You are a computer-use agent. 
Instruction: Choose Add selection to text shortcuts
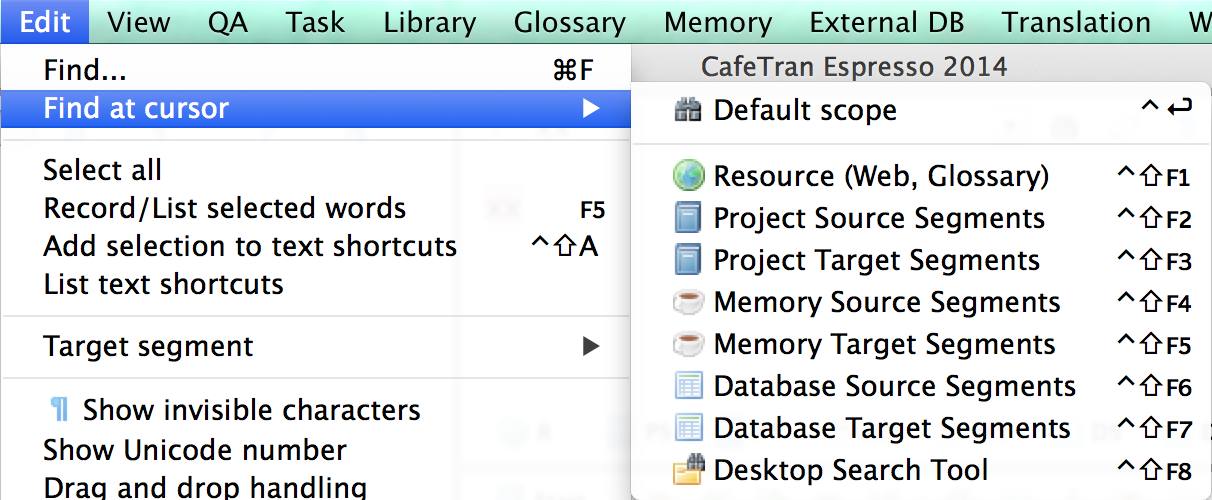tap(250, 246)
